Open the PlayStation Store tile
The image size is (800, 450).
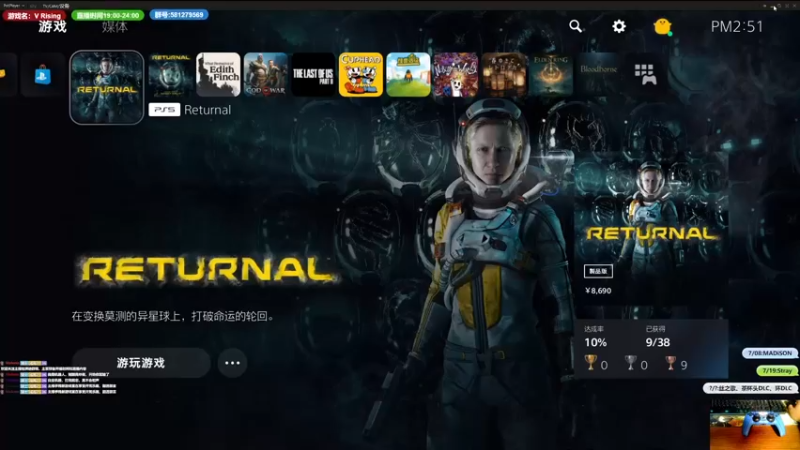point(42,76)
